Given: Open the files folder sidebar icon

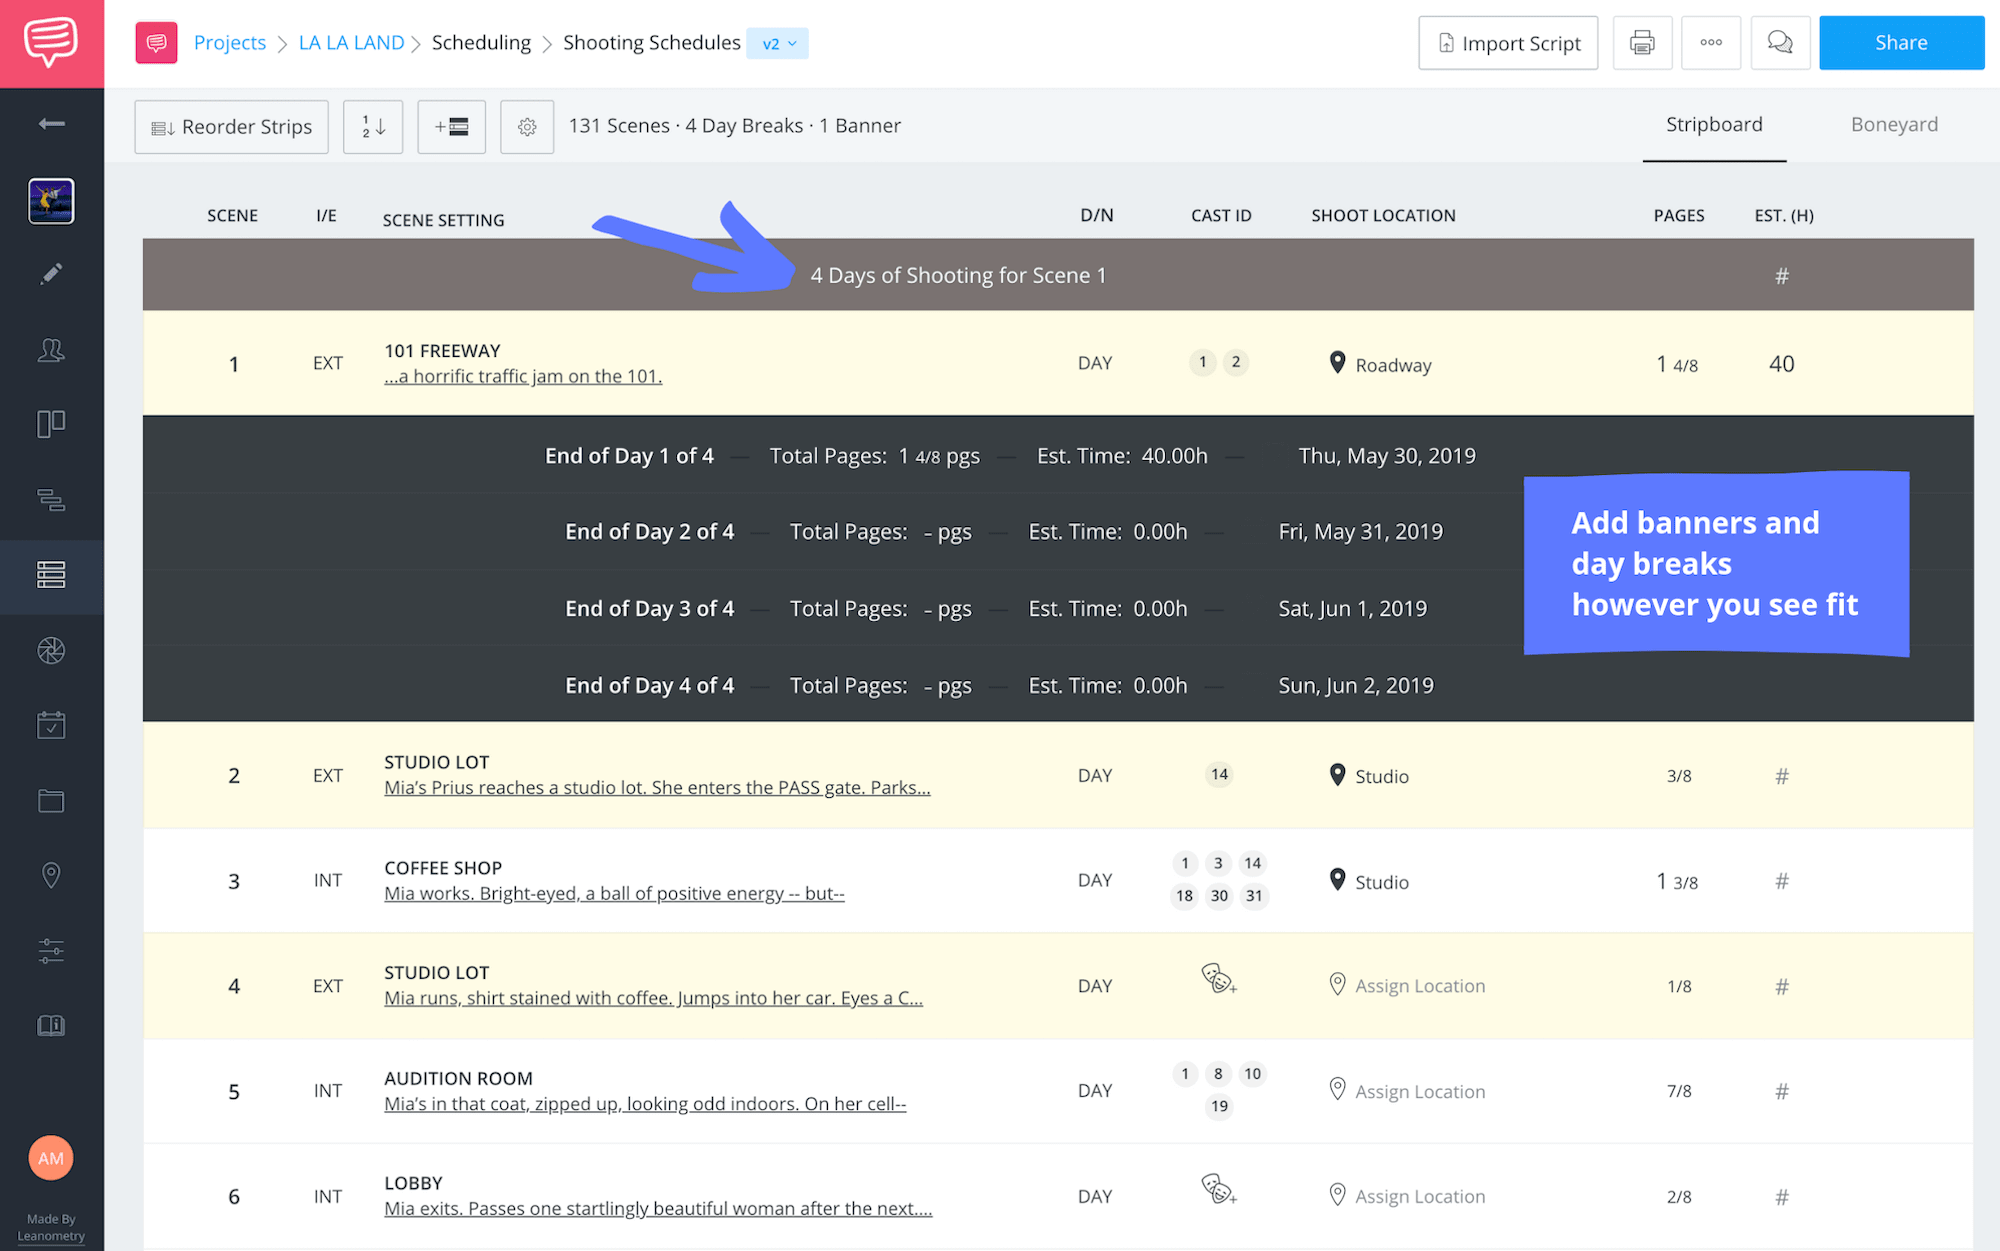Looking at the screenshot, I should click(51, 801).
